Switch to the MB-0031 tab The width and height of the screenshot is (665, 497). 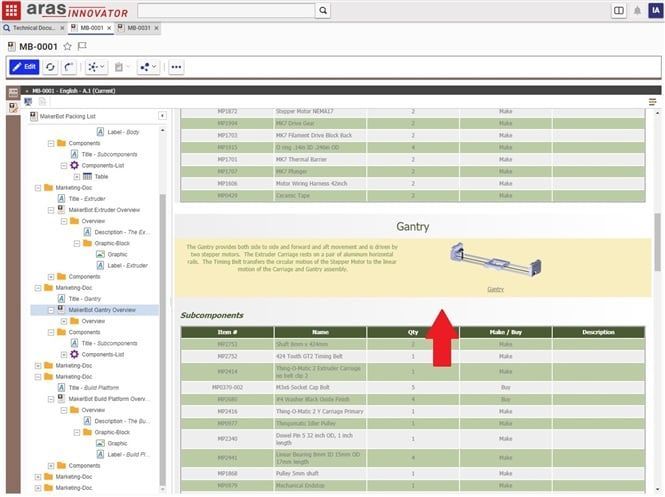pos(138,28)
